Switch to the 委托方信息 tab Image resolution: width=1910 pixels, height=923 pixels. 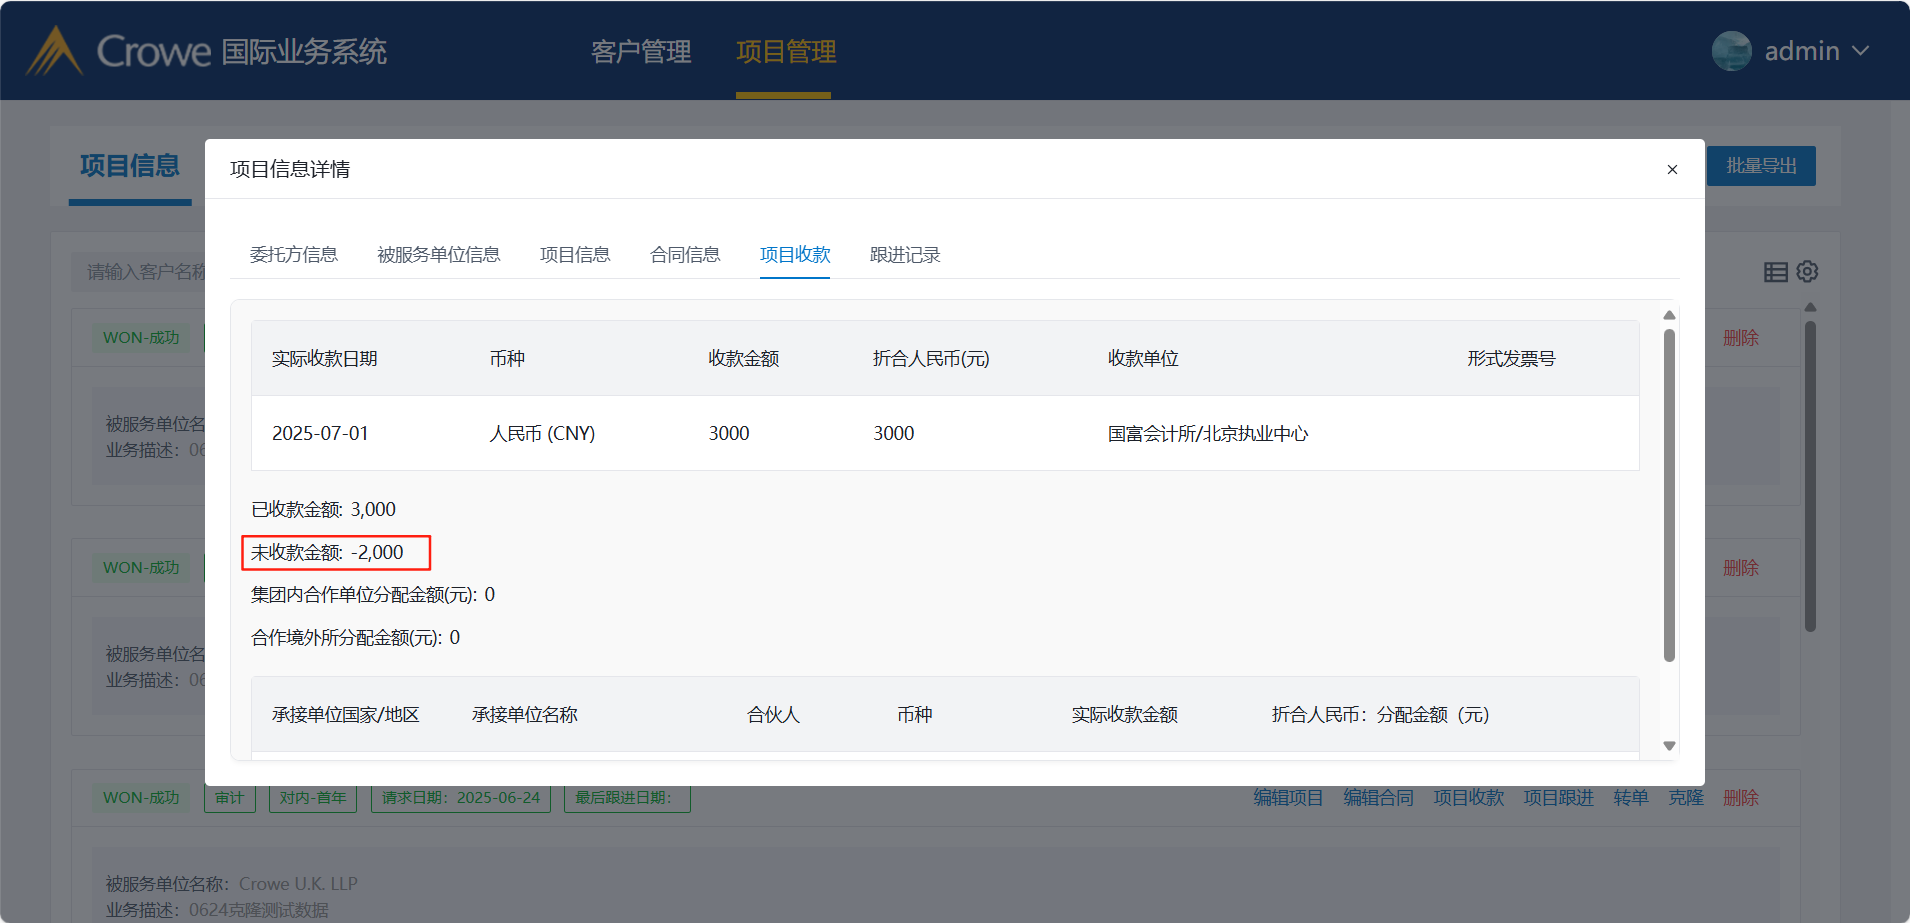(x=293, y=255)
